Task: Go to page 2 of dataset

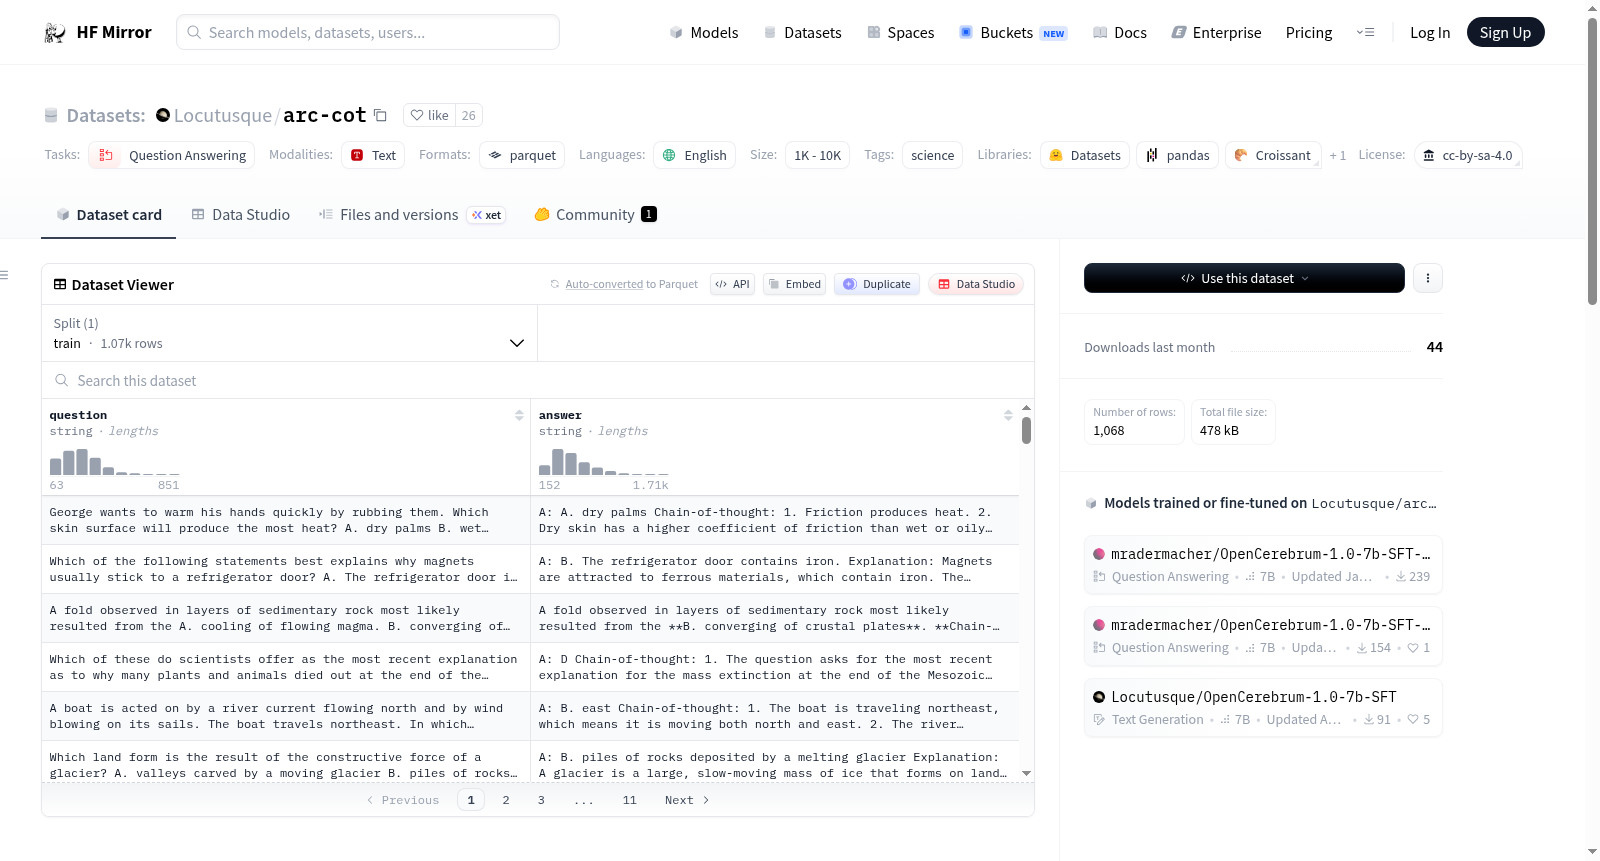Action: tap(506, 800)
